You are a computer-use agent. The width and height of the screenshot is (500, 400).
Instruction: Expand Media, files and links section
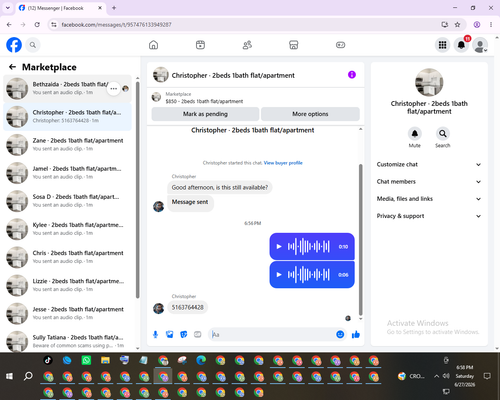coord(429,199)
